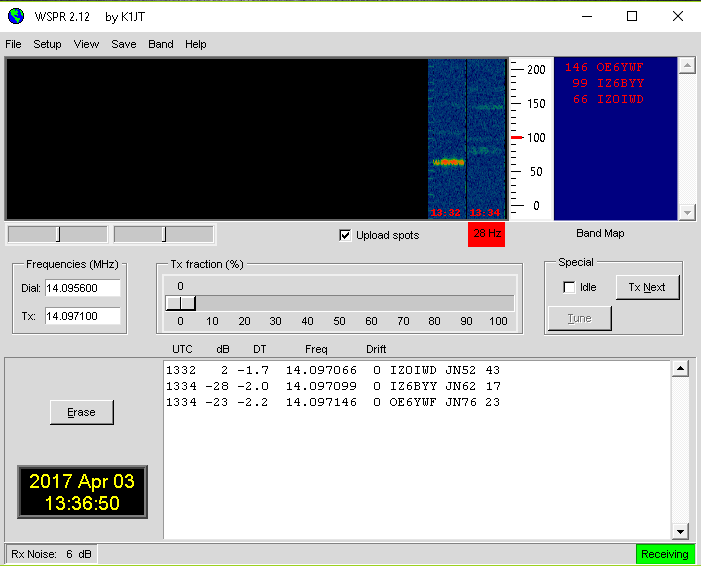This screenshot has height=568, width=701.
Task: Open the Help menu
Action: (x=196, y=44)
